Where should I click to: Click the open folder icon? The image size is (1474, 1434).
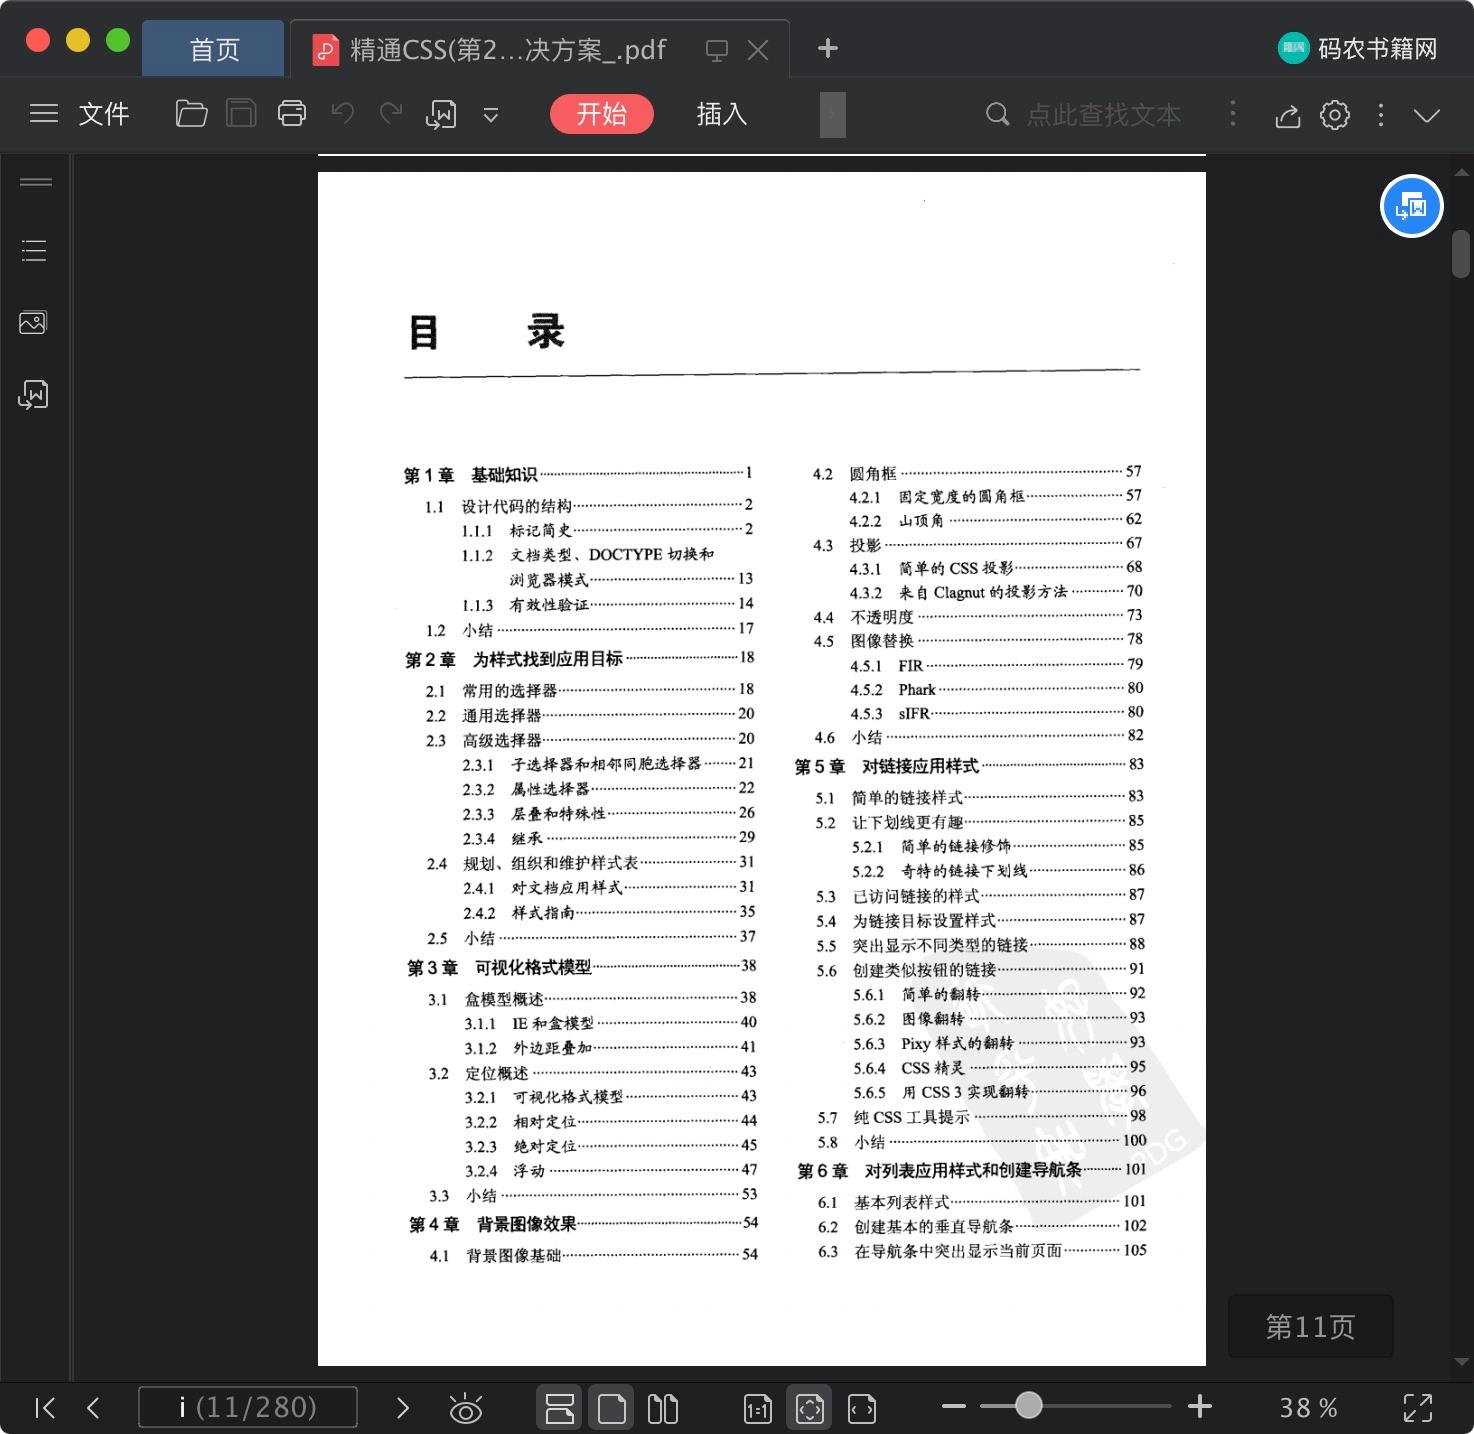click(x=191, y=114)
